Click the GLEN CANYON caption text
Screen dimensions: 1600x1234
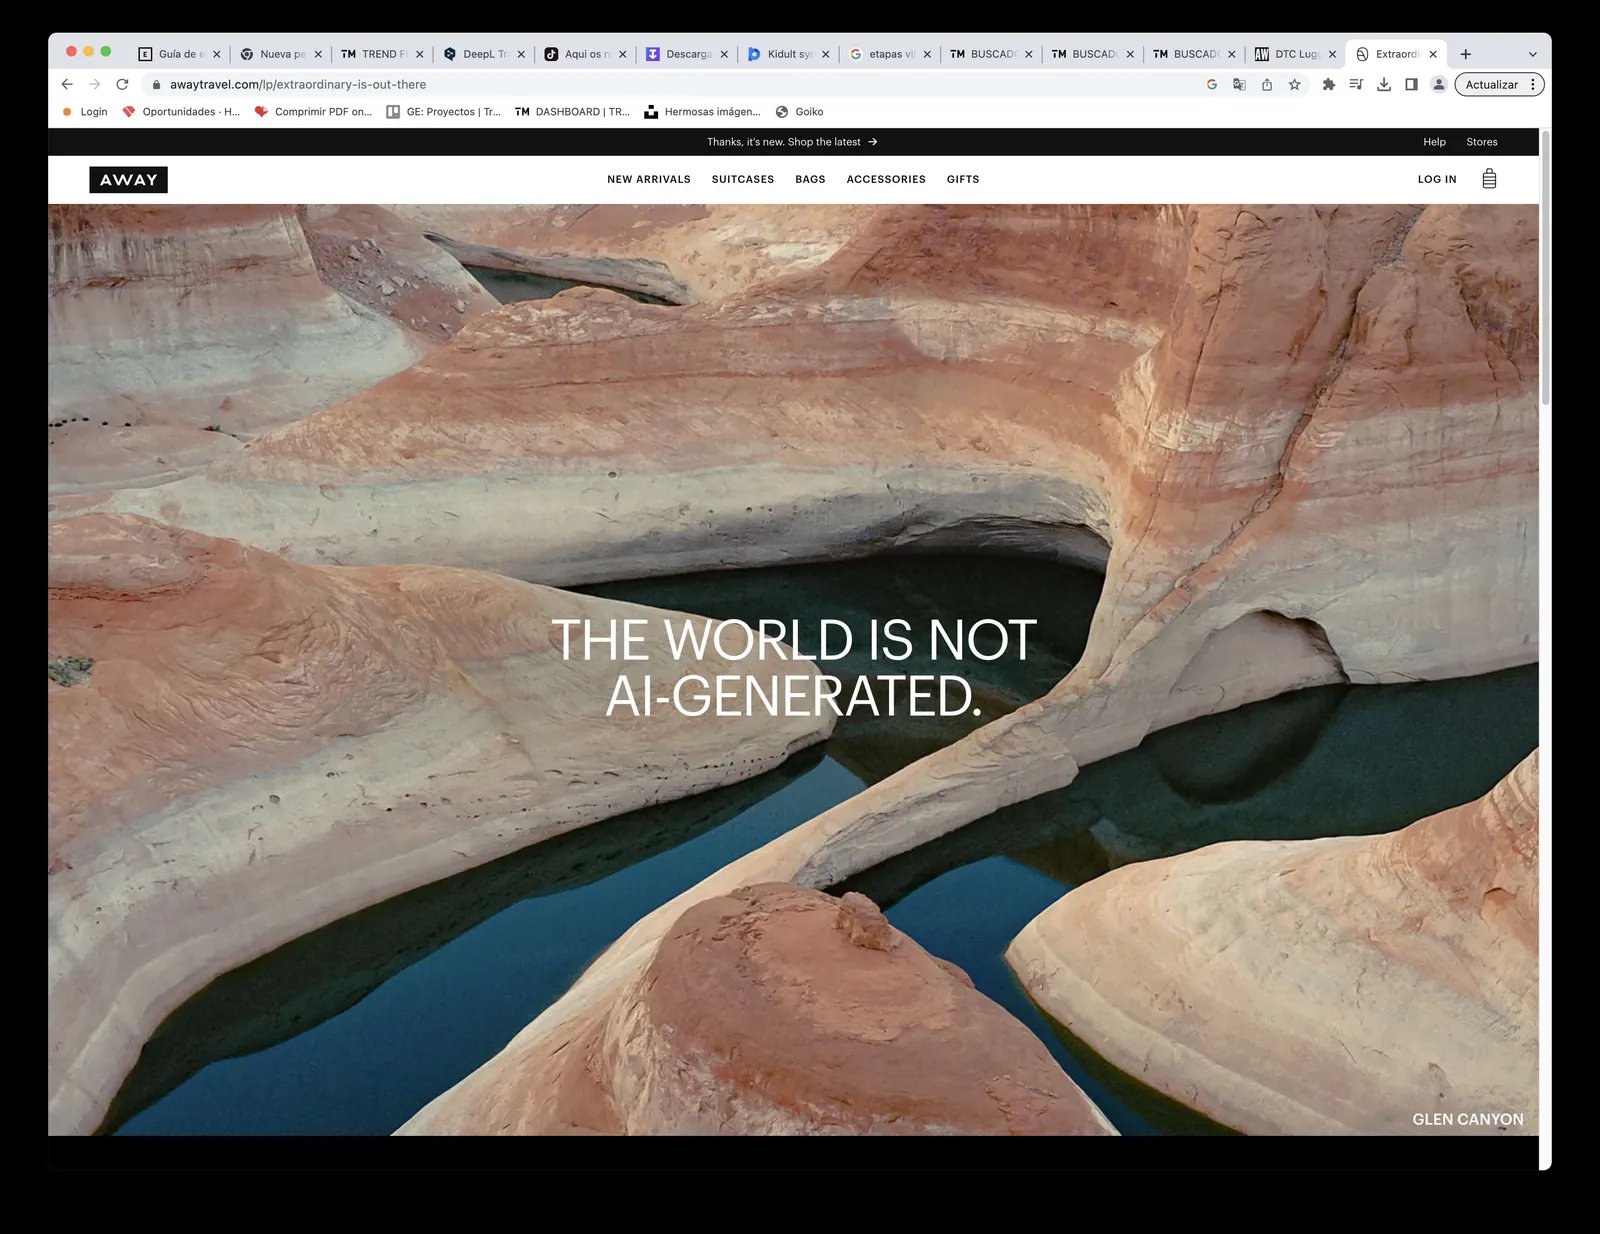click(1468, 1119)
